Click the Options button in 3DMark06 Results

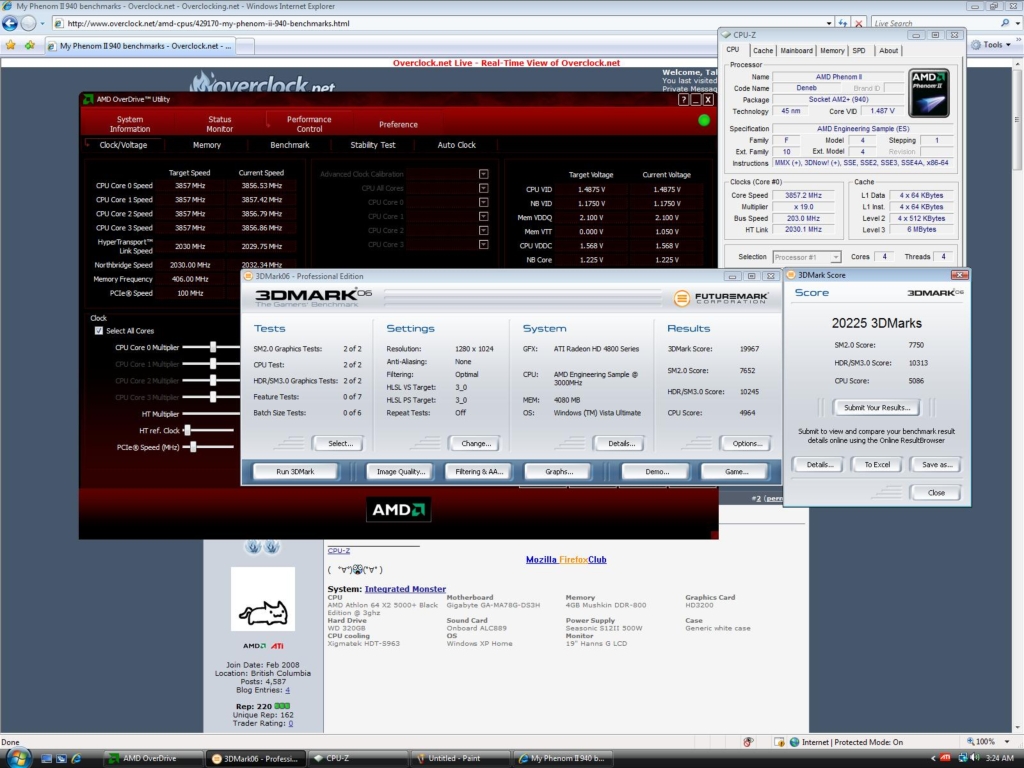click(x=746, y=443)
